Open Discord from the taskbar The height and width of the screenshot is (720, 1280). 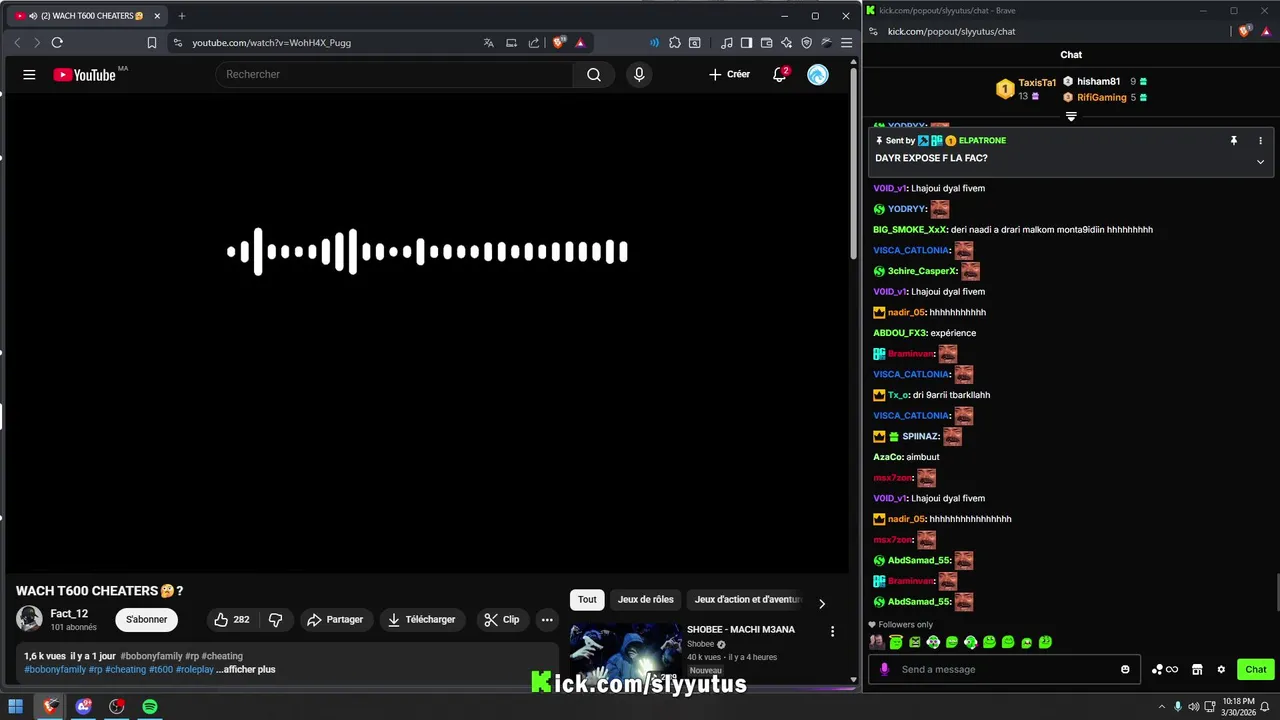point(84,707)
